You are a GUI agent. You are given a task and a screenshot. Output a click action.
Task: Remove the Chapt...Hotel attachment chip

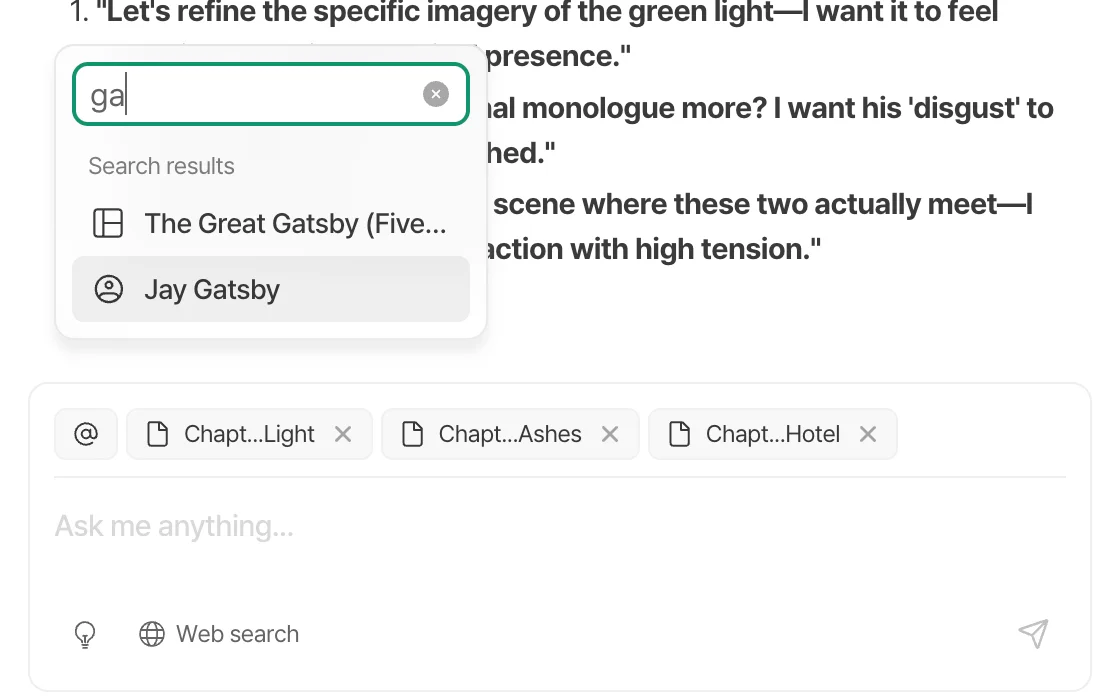[x=868, y=434]
